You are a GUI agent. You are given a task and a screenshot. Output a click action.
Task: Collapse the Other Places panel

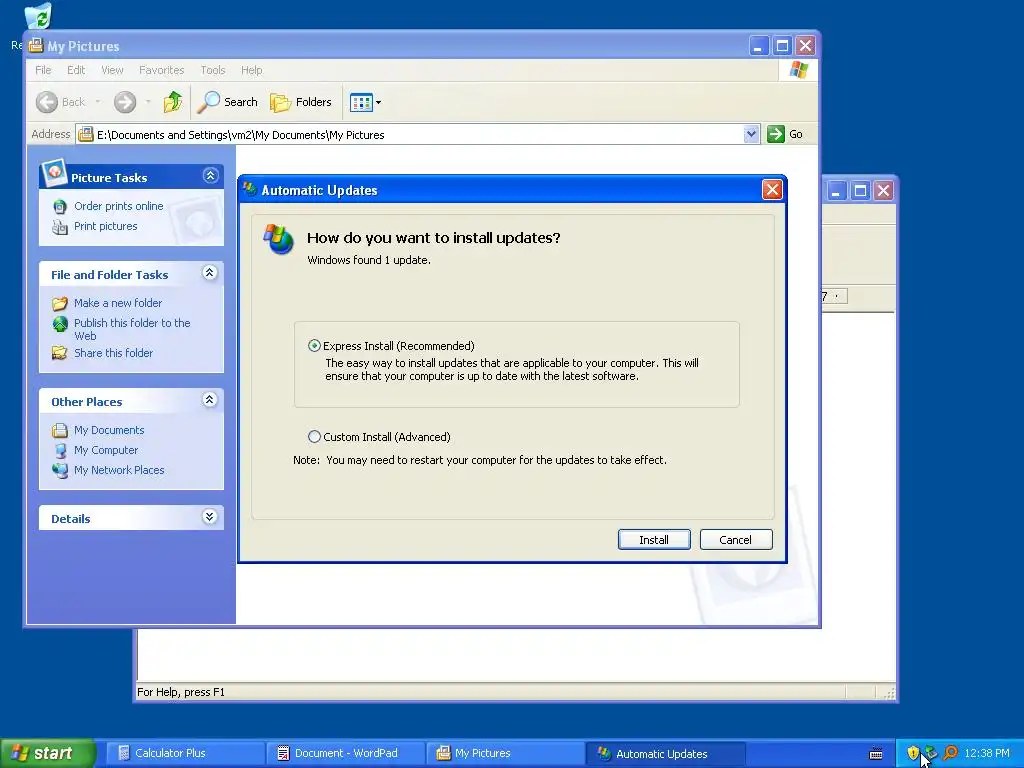point(210,400)
